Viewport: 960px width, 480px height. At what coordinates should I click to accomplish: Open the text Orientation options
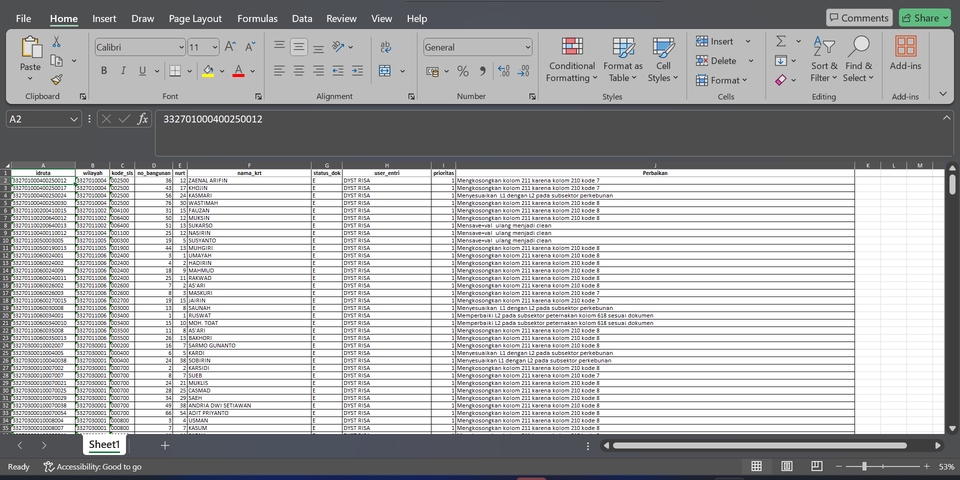[339, 47]
